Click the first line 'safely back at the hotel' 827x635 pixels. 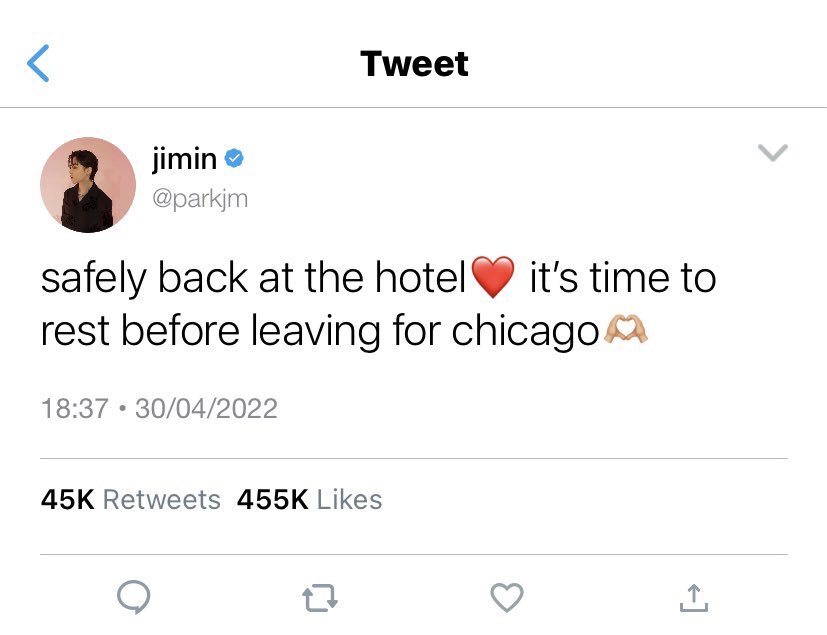254,278
